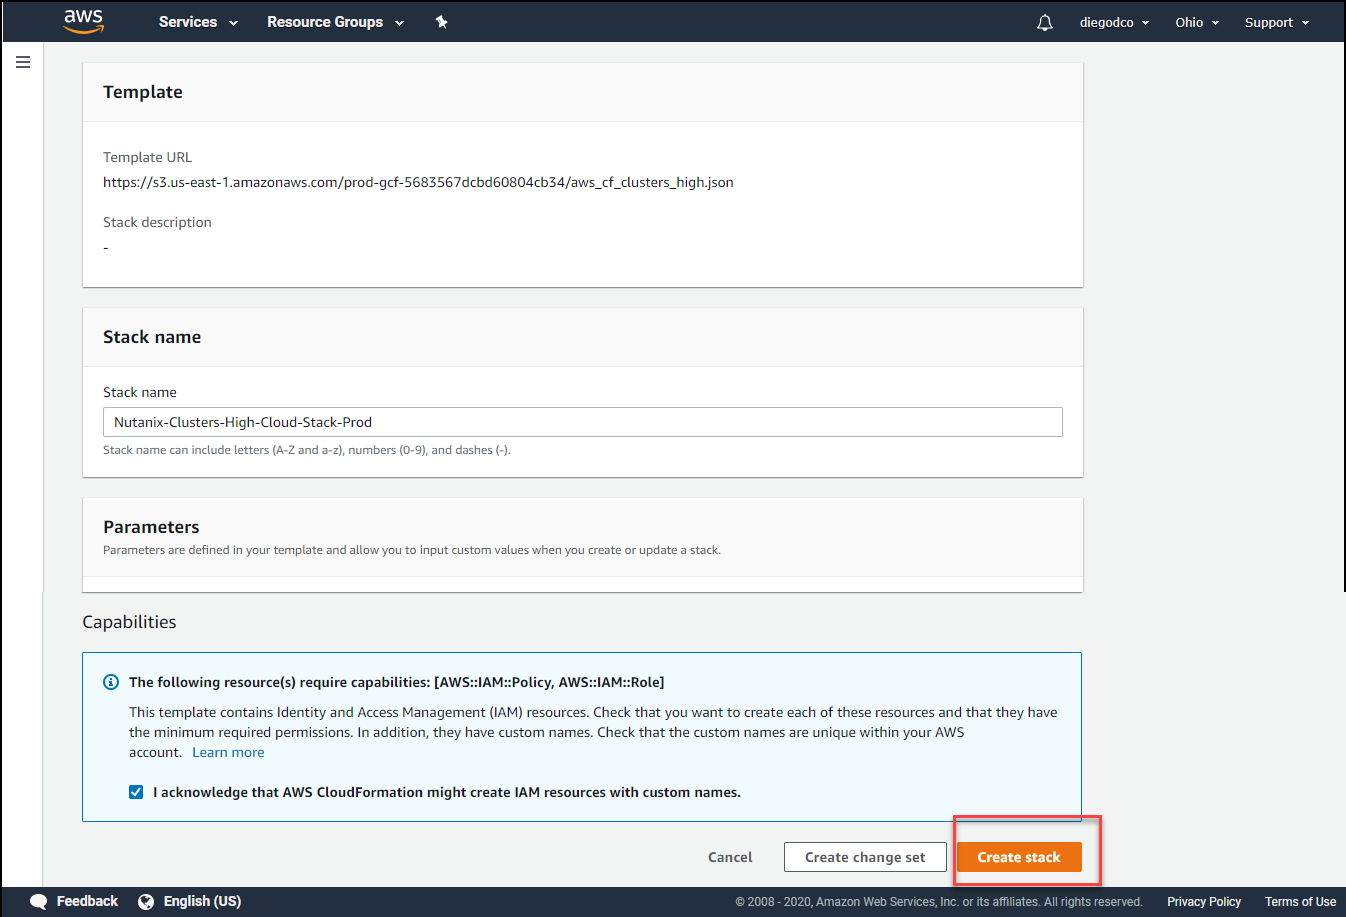Follow the Learn more link

[x=228, y=752]
